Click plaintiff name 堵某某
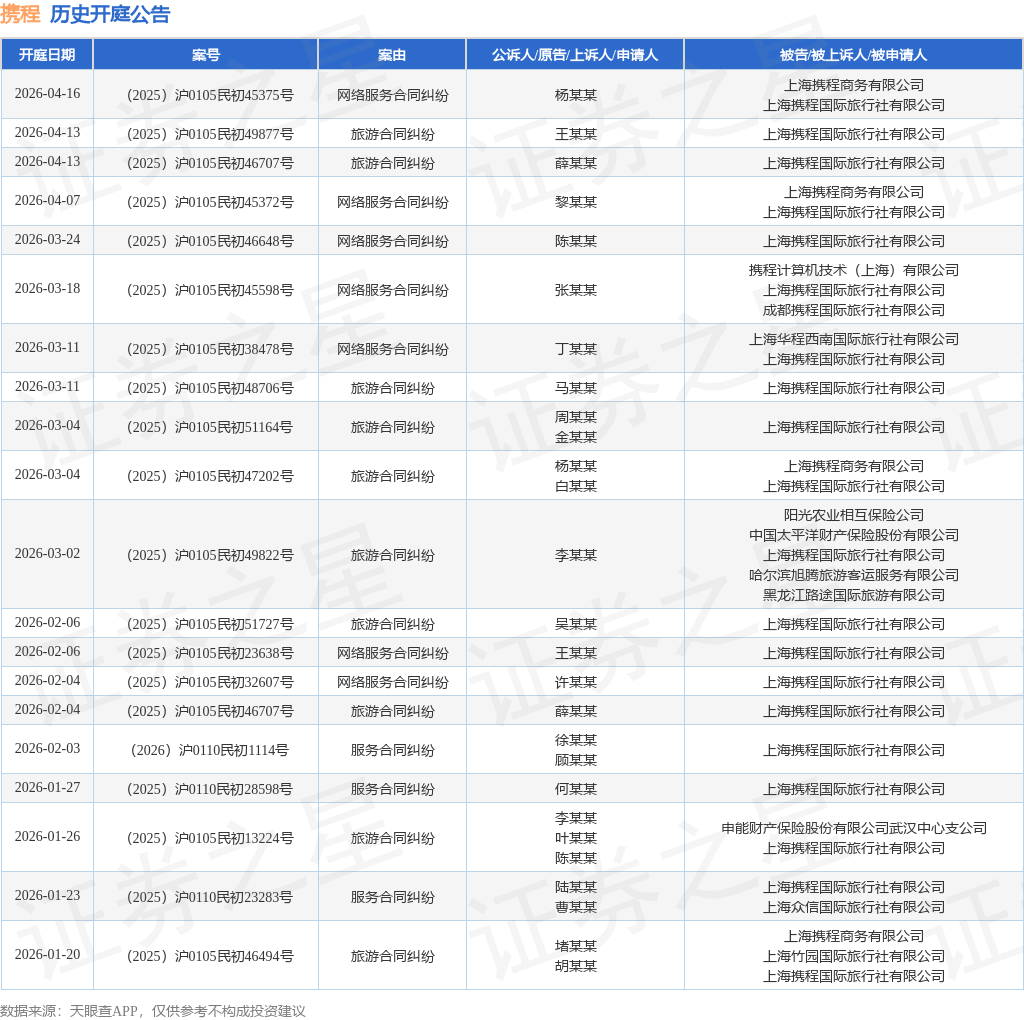 [575, 947]
